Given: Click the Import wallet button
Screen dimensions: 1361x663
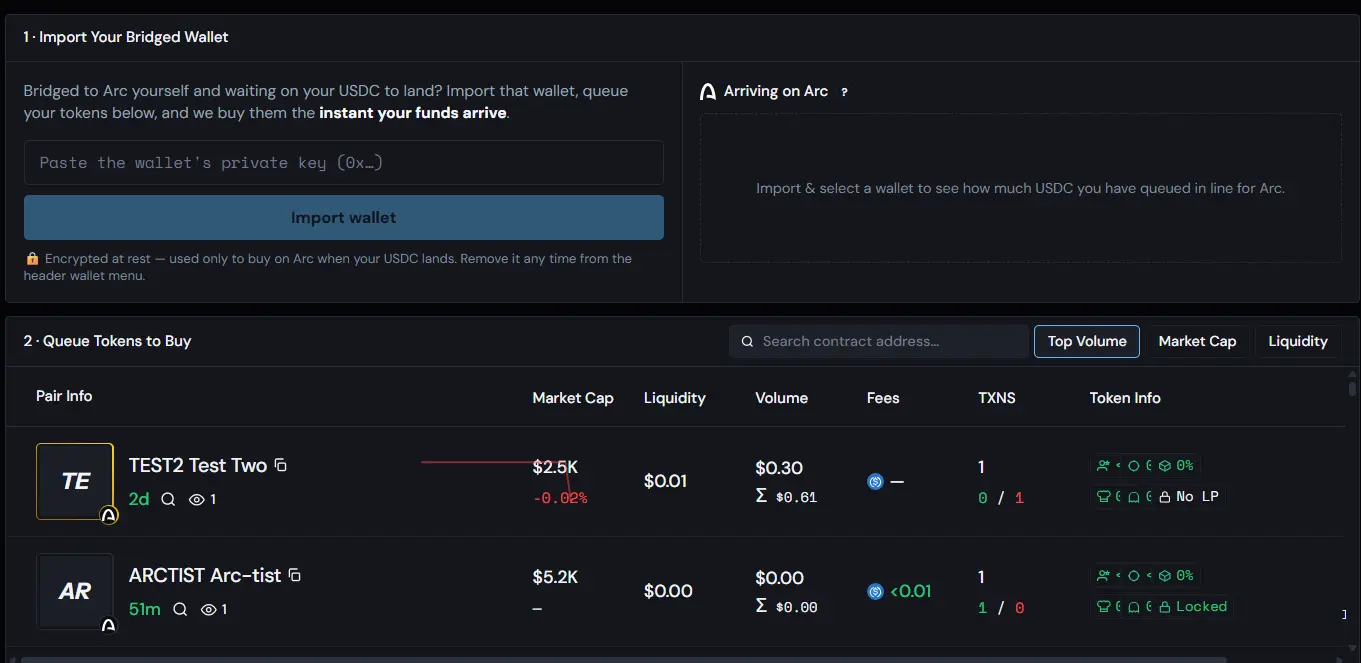Looking at the screenshot, I should click(344, 217).
